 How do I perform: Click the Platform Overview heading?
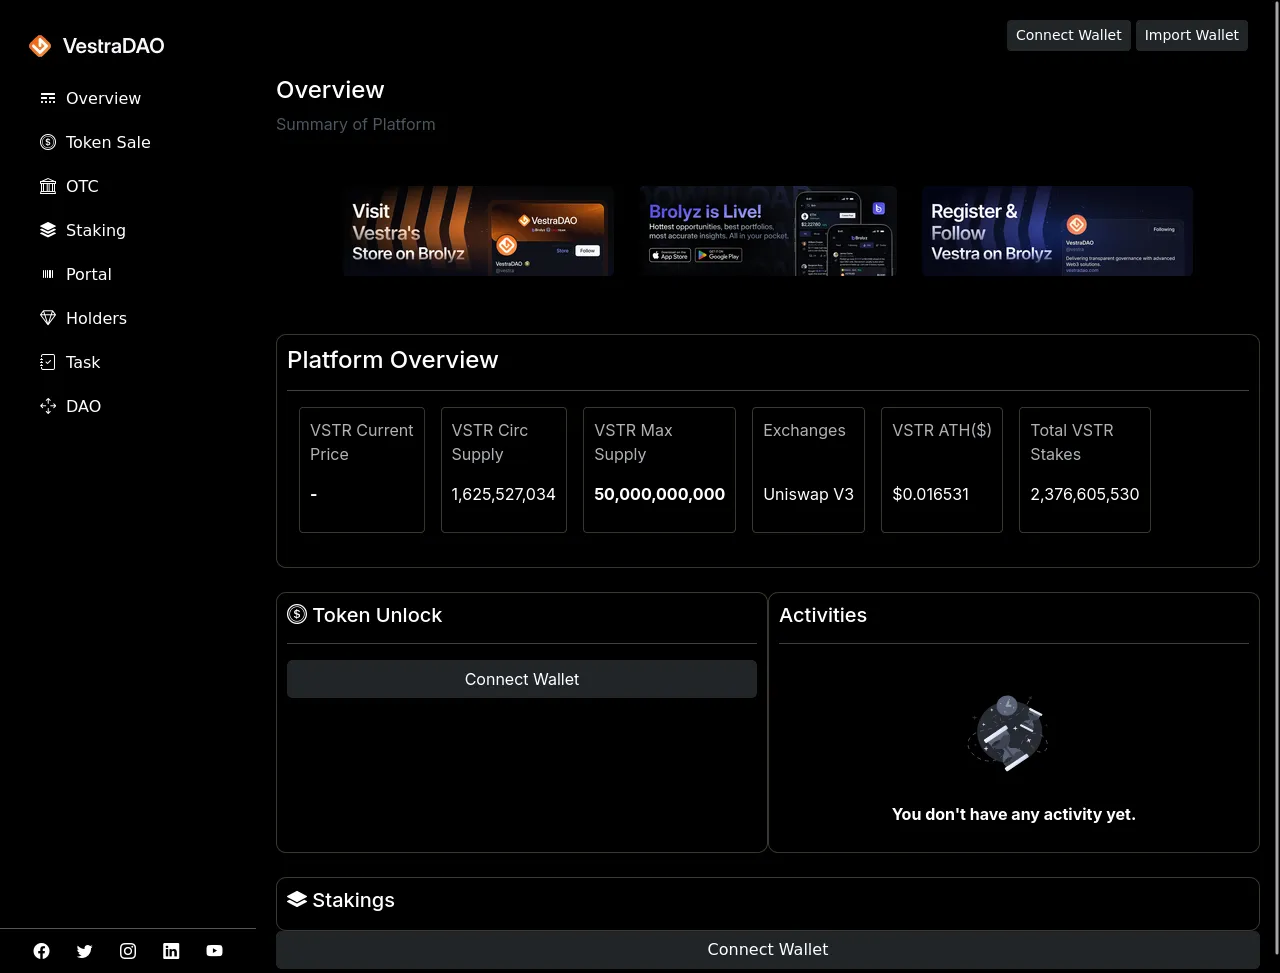392,360
